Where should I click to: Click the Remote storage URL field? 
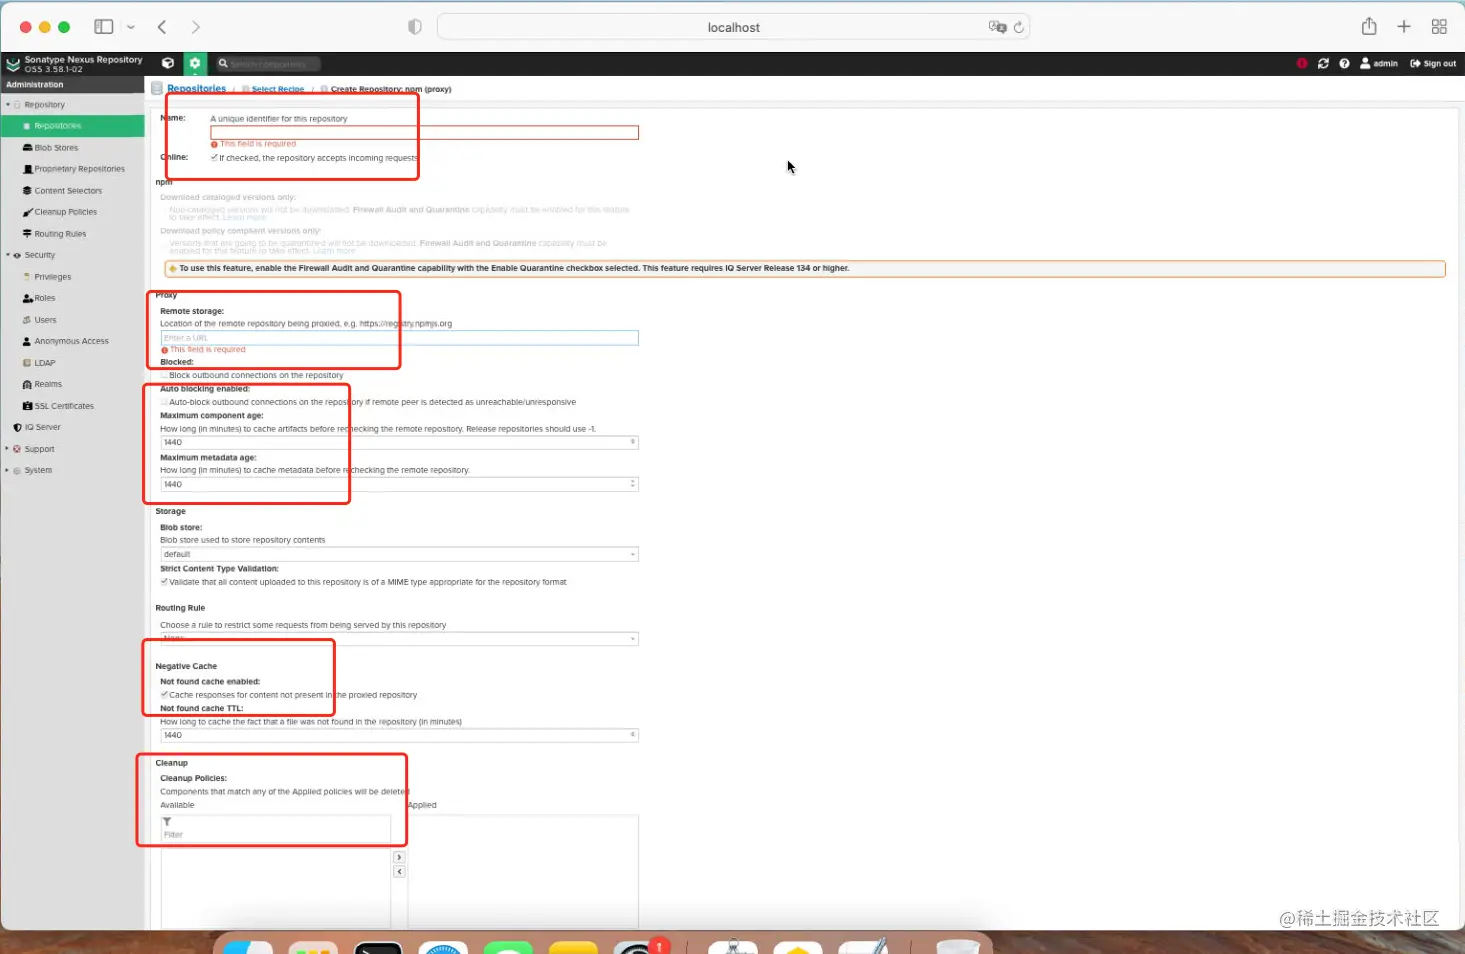coord(399,338)
